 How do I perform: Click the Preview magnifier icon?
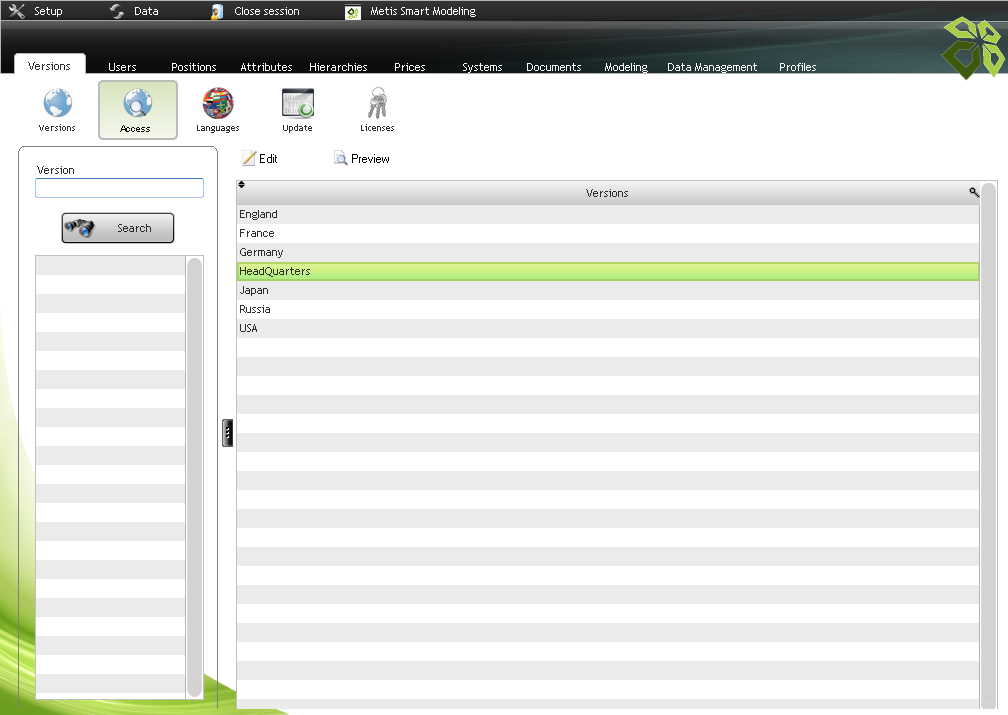(340, 159)
